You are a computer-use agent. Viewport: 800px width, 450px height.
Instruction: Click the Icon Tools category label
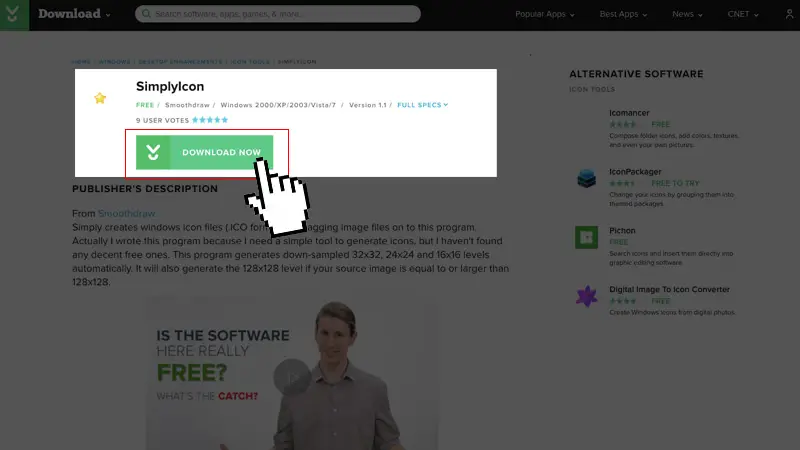pyautogui.click(x=592, y=89)
